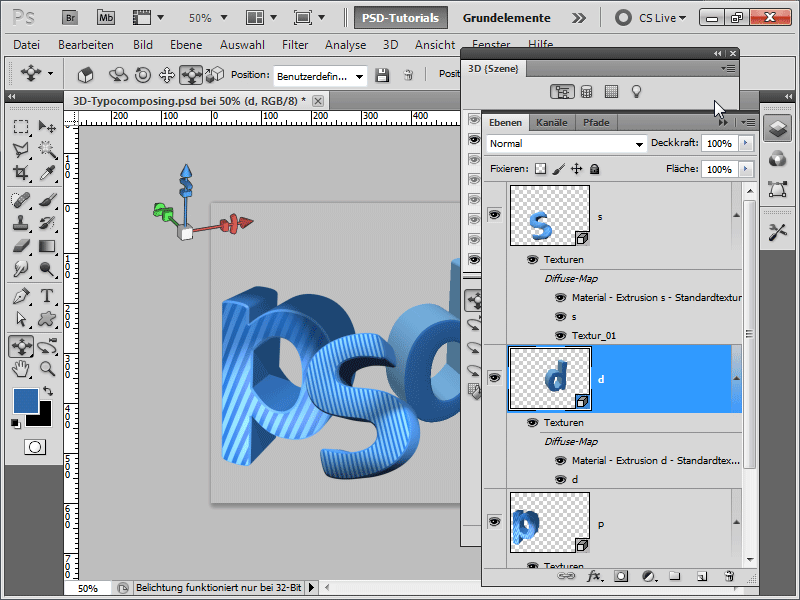Click the 3D Object Roll option

coord(143,76)
